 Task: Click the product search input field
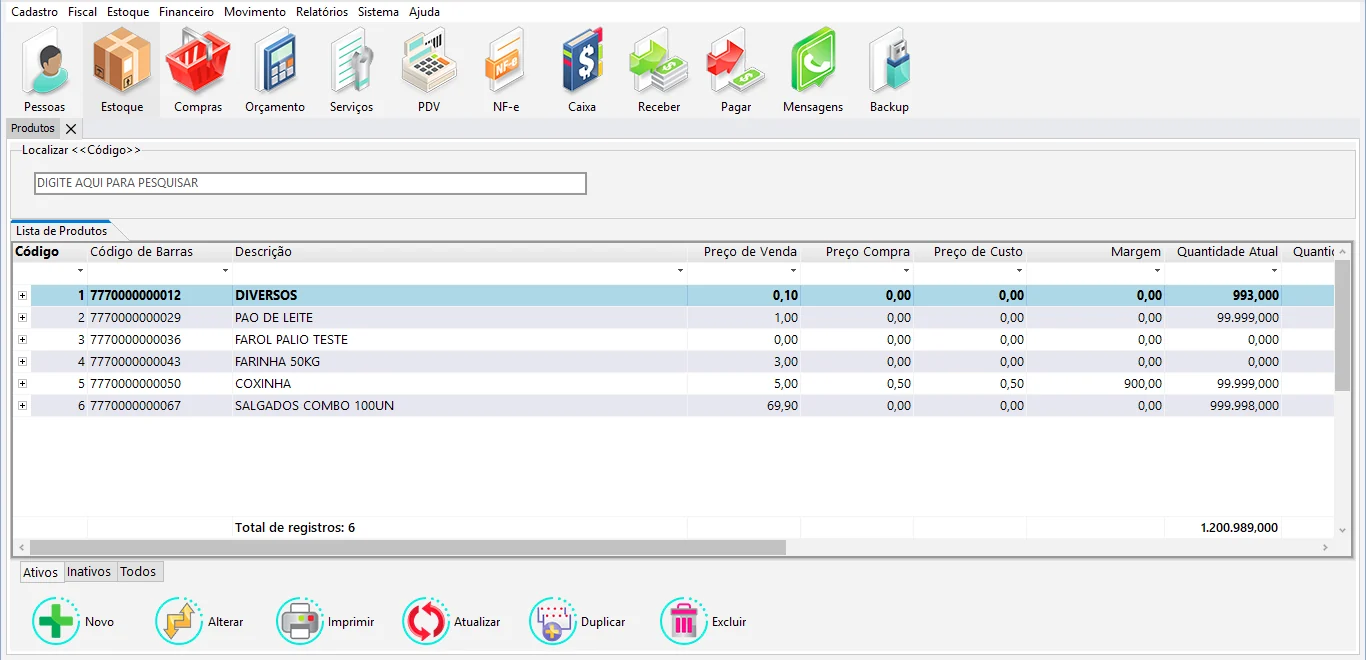(310, 184)
